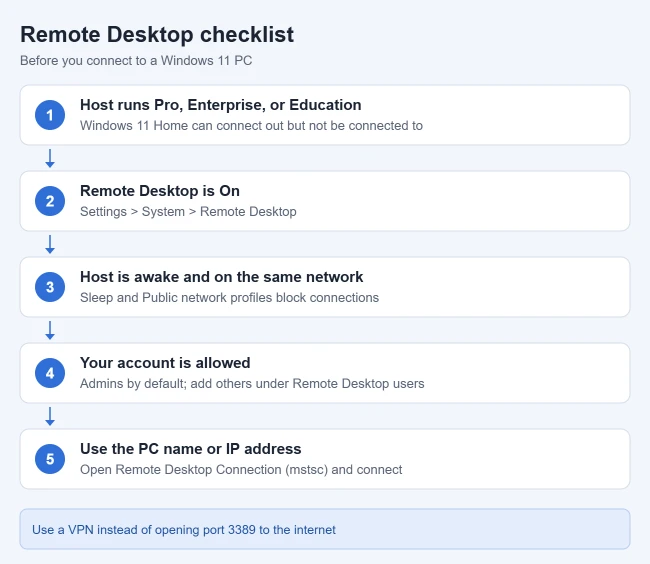650x564 pixels.
Task: Click 'Open Remote Desktop Connection (mstsc) and connect'
Action: click(241, 470)
